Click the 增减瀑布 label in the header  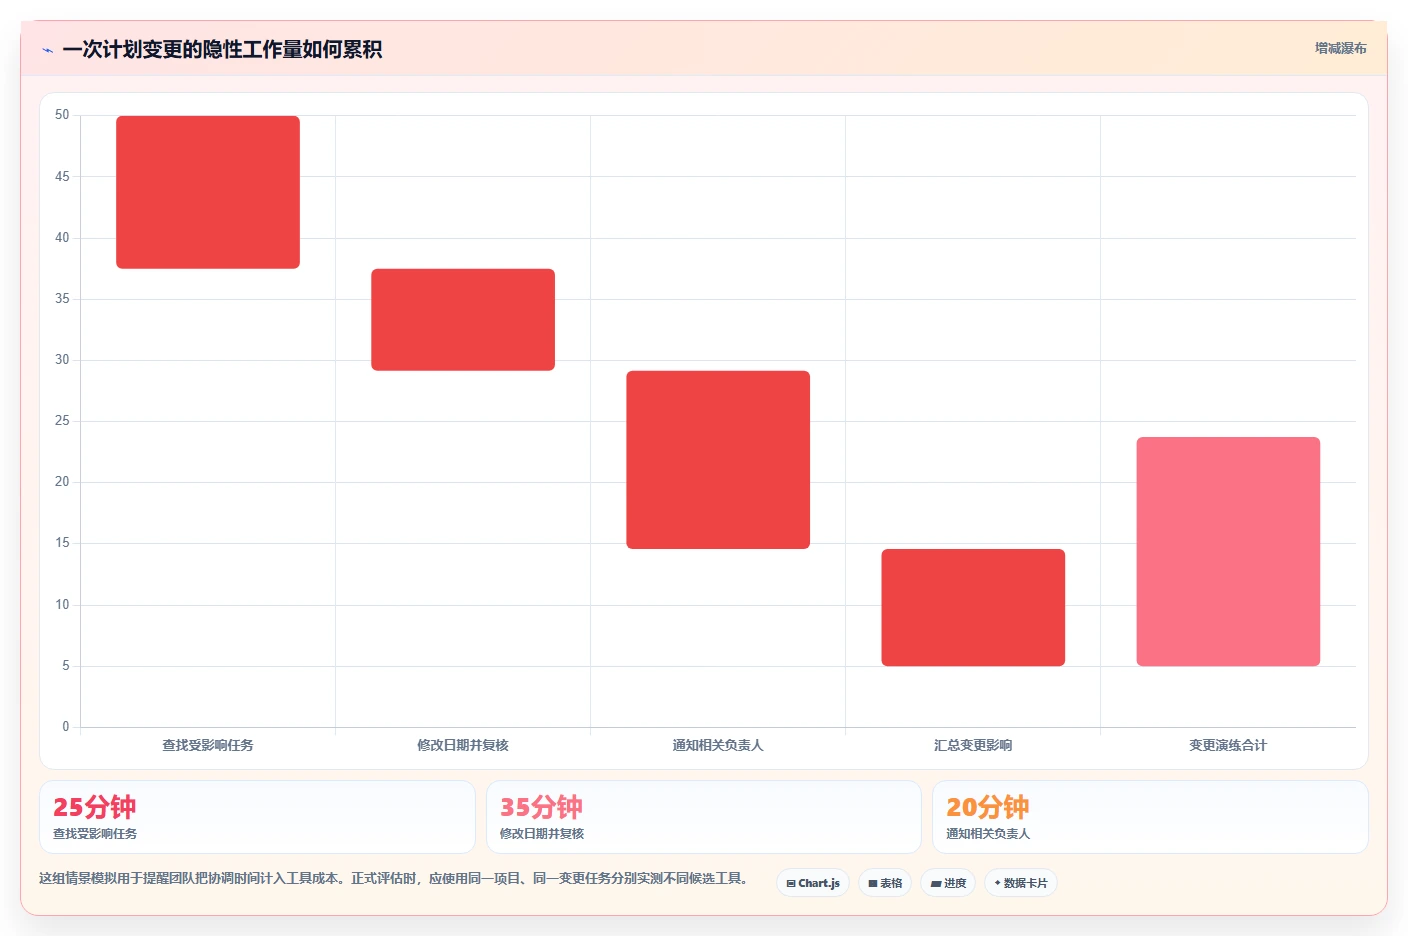pos(1340,48)
